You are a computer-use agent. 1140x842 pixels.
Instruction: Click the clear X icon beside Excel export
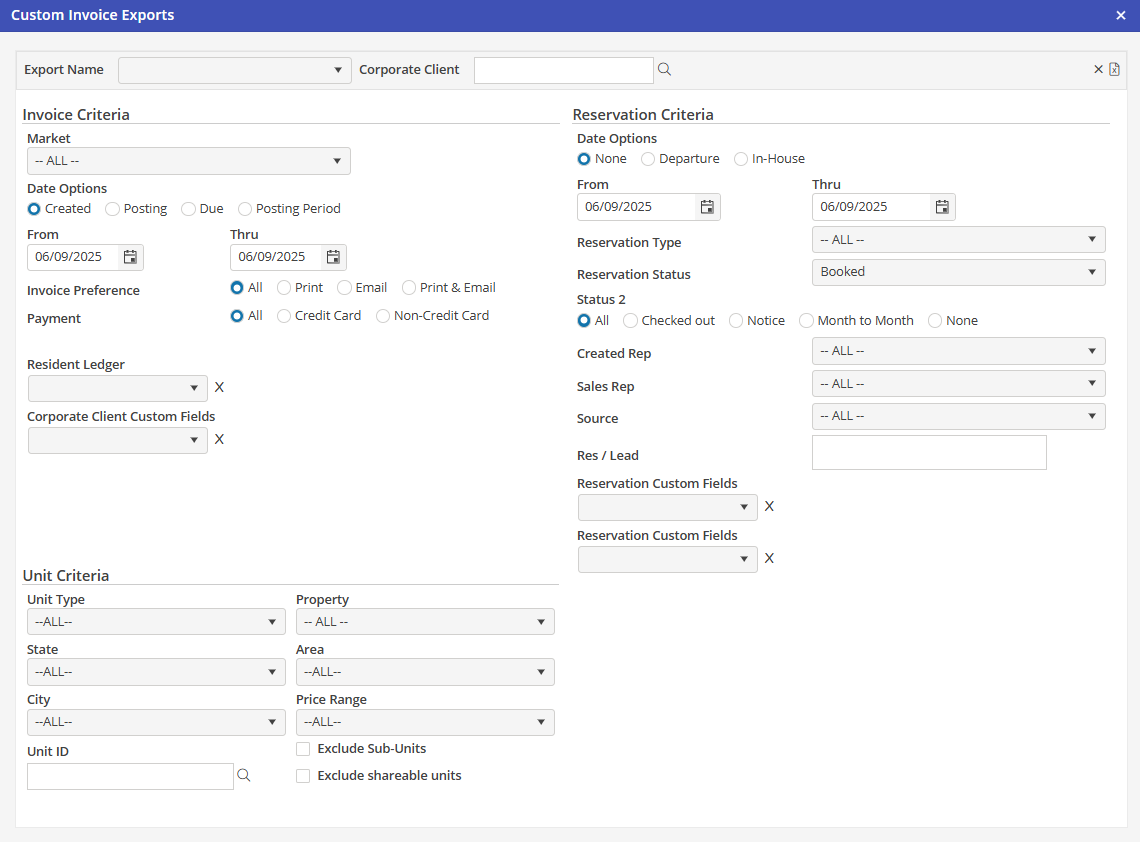(1098, 70)
